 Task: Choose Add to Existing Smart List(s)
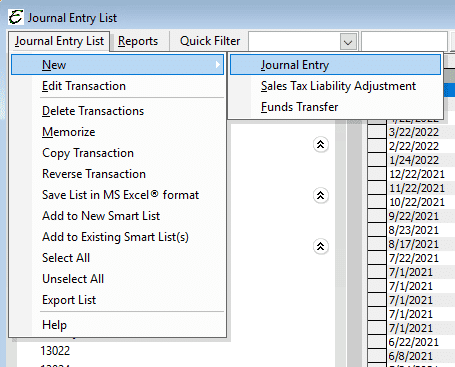pyautogui.click(x=118, y=237)
